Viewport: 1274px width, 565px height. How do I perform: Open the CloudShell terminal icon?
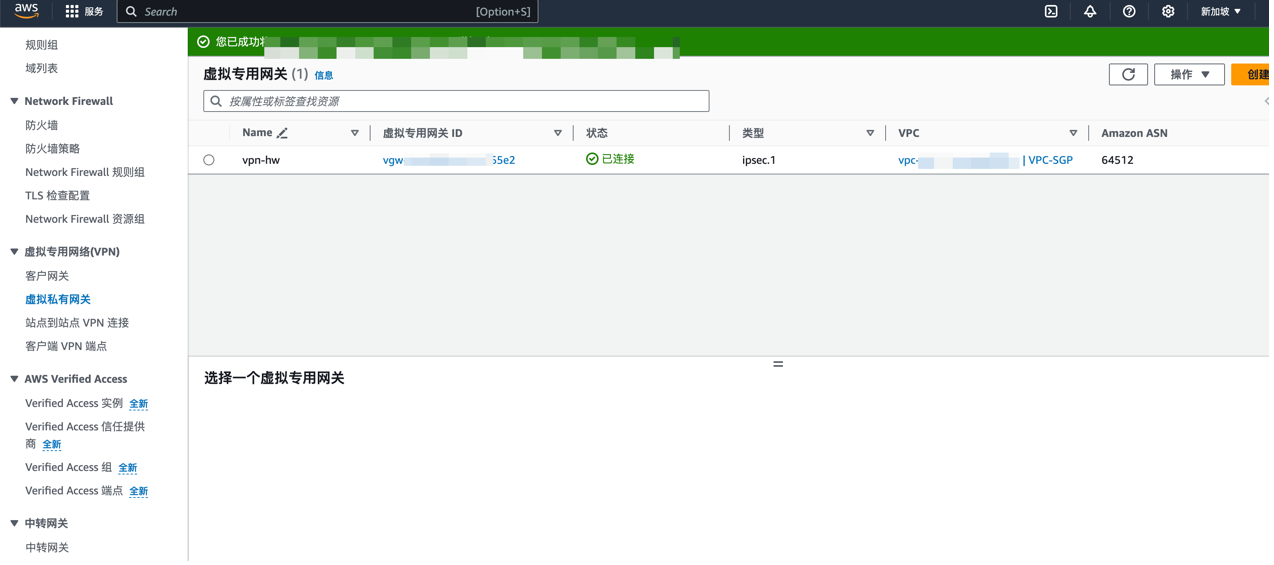(x=1051, y=12)
